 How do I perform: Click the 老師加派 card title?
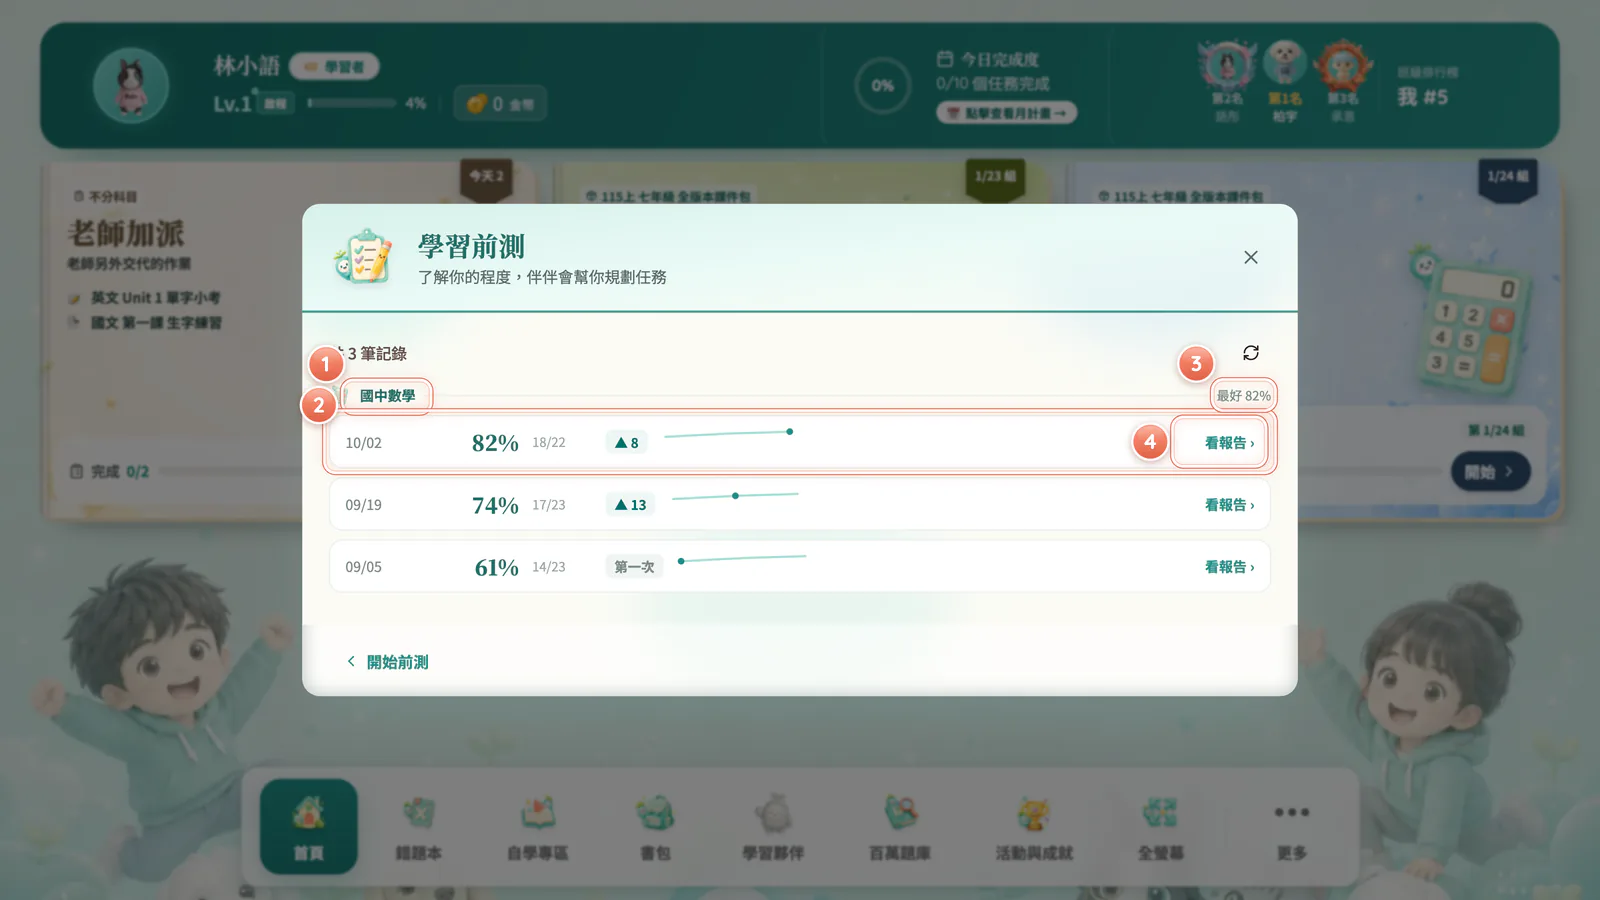click(x=126, y=234)
